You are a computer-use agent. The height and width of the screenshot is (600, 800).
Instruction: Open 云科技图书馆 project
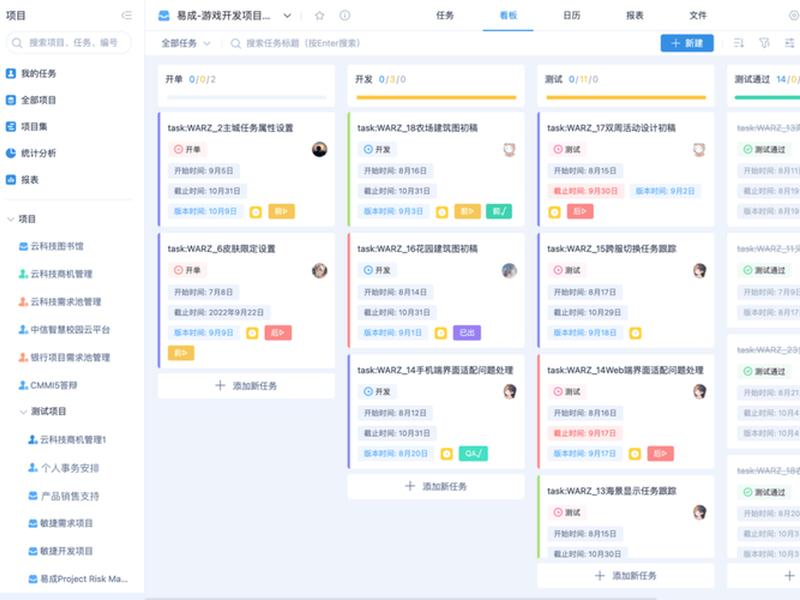(51, 246)
